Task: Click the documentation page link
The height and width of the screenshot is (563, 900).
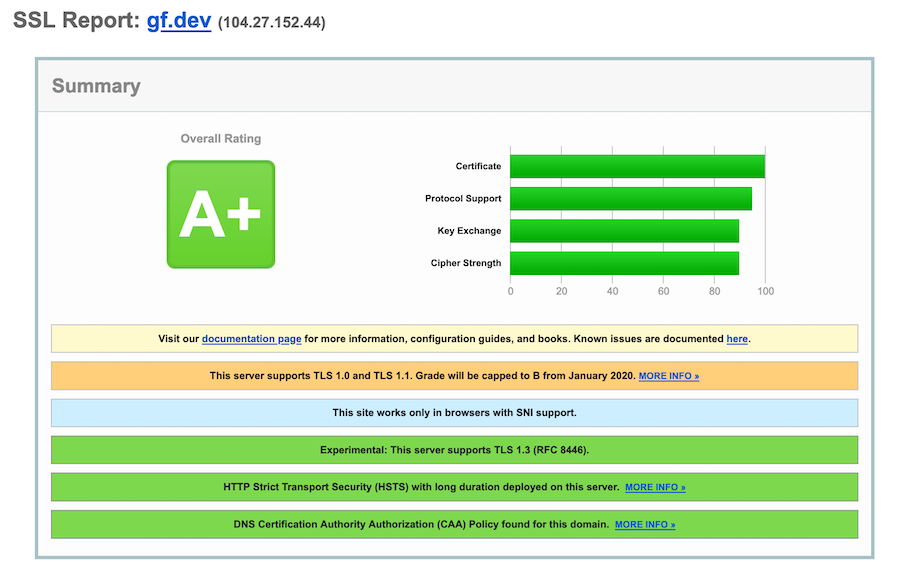Action: click(251, 339)
